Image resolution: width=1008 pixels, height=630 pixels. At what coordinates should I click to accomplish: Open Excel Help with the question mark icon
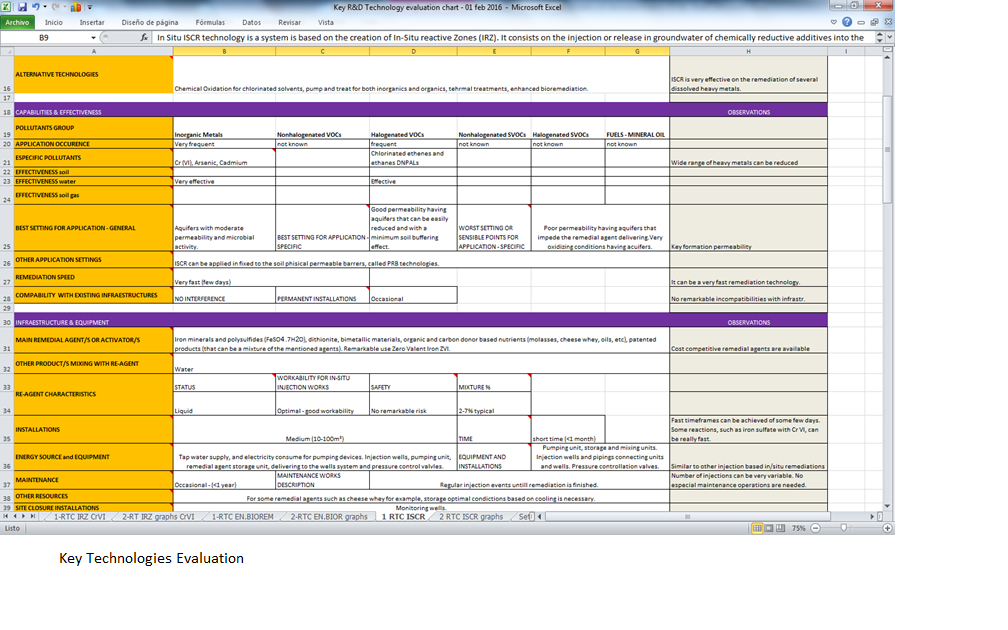coord(848,21)
